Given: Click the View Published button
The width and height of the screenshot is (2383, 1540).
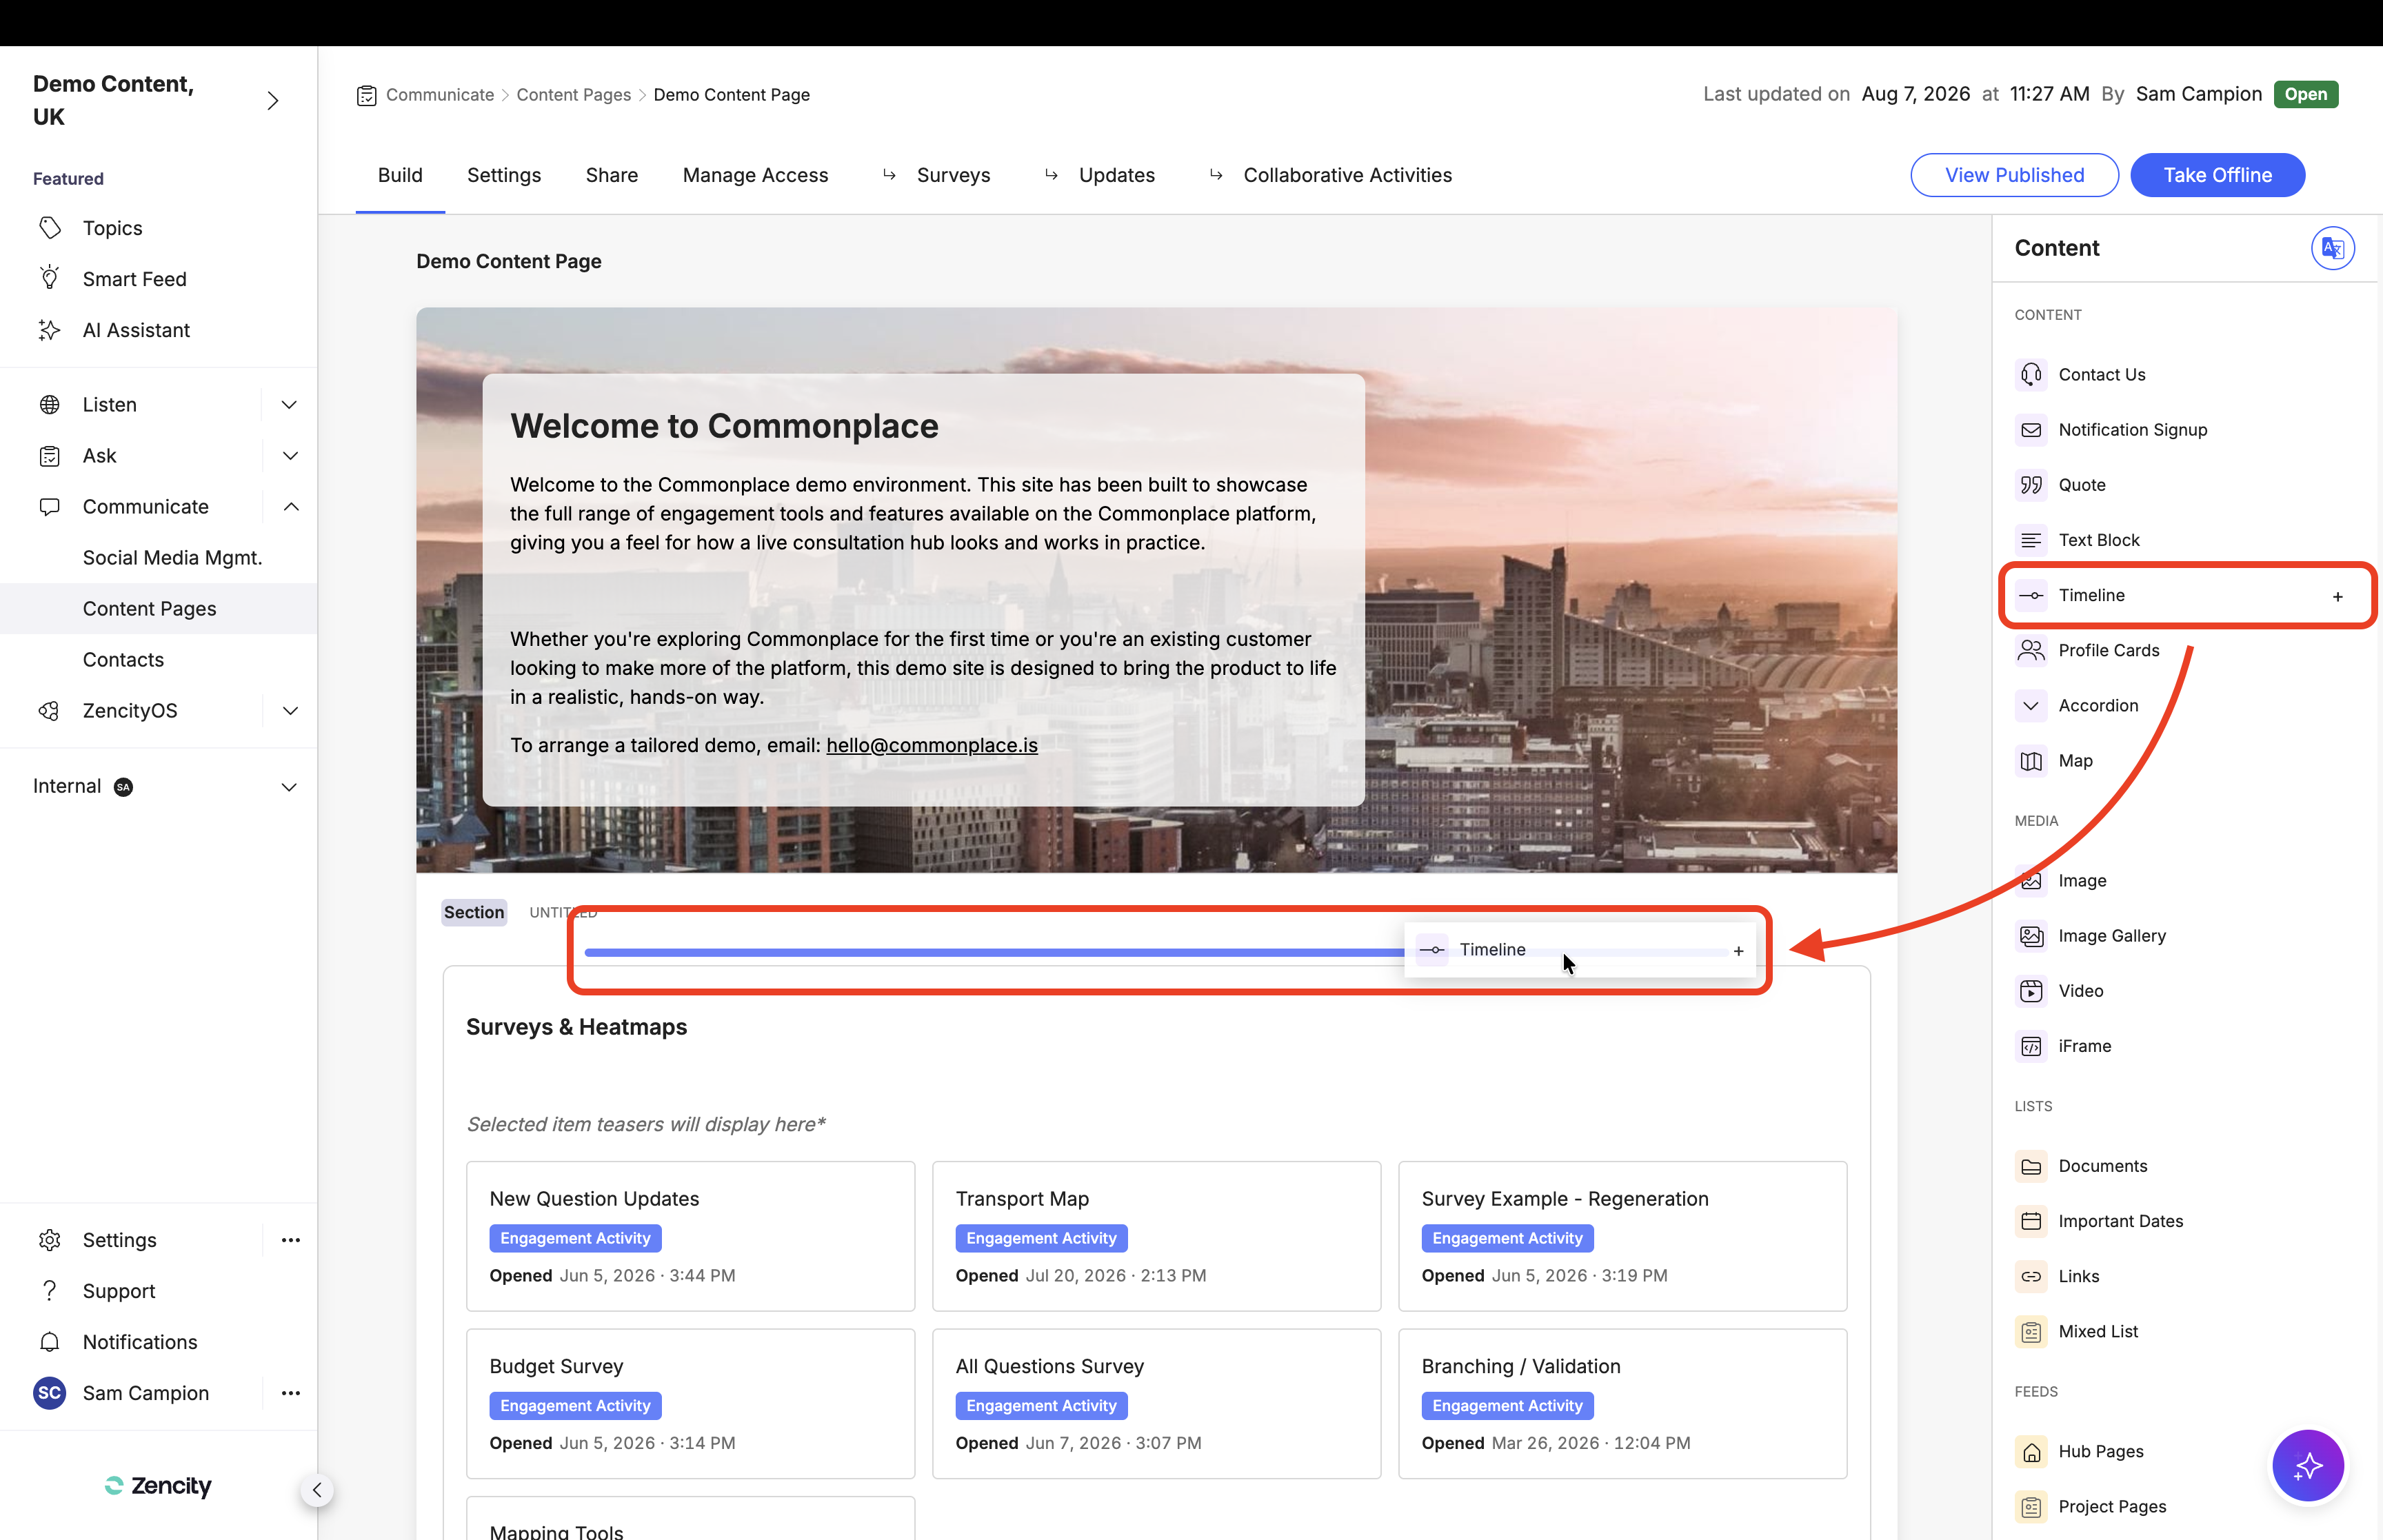Looking at the screenshot, I should click(x=2014, y=176).
